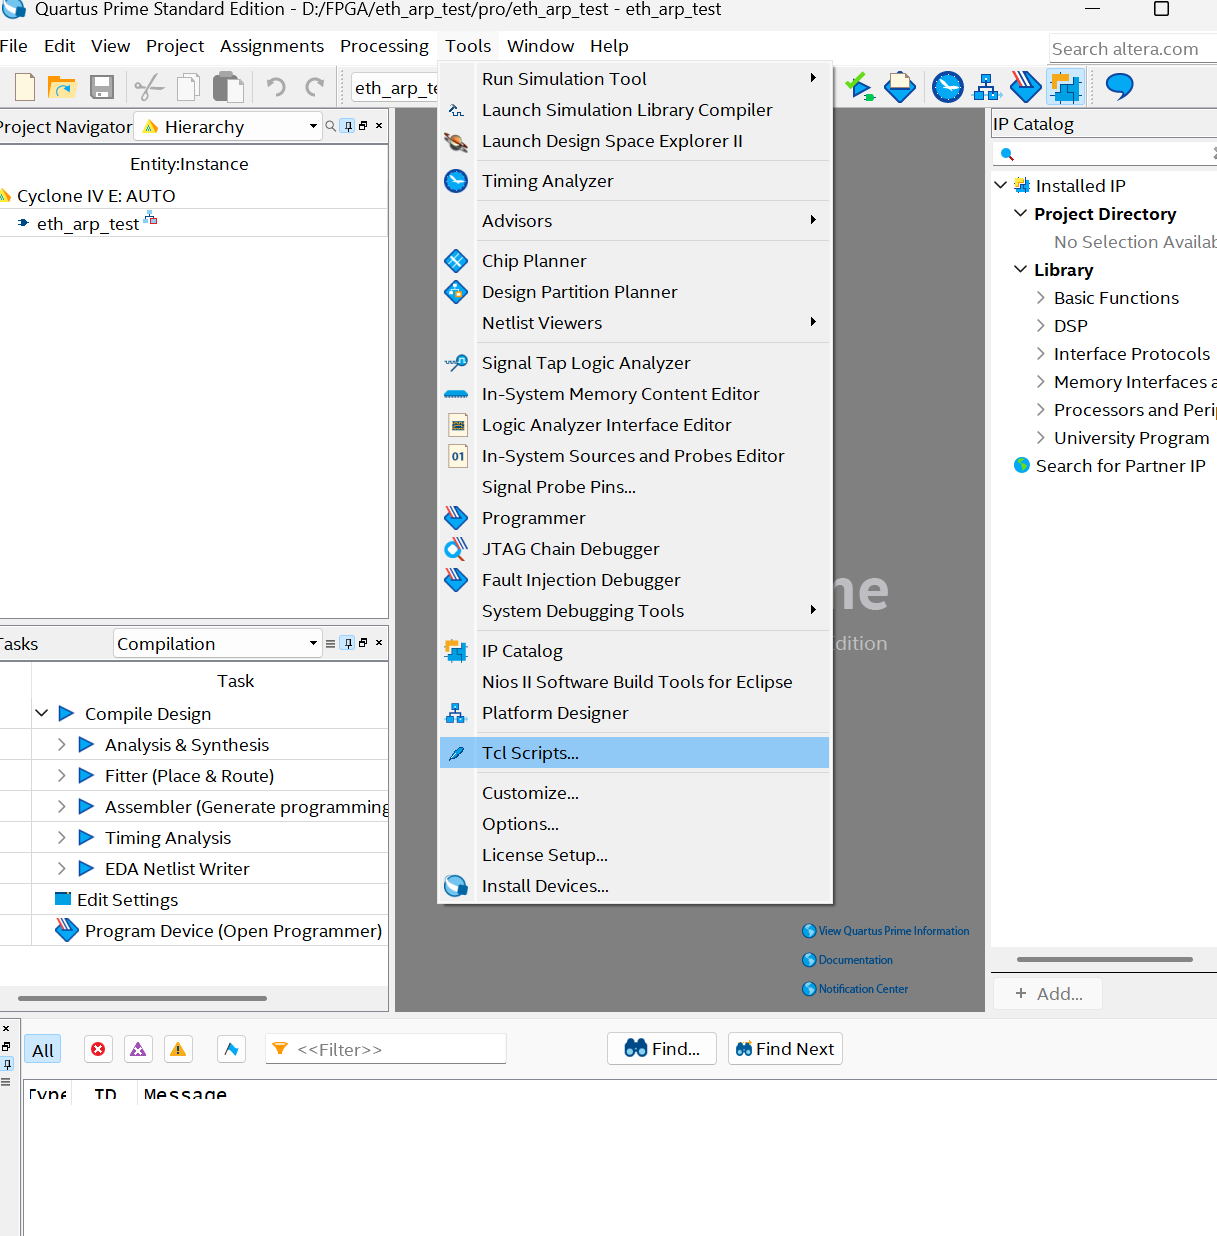Open the Hierarchy dropdown in Project Navigator
Screen dimensions: 1217x1236
click(x=228, y=126)
